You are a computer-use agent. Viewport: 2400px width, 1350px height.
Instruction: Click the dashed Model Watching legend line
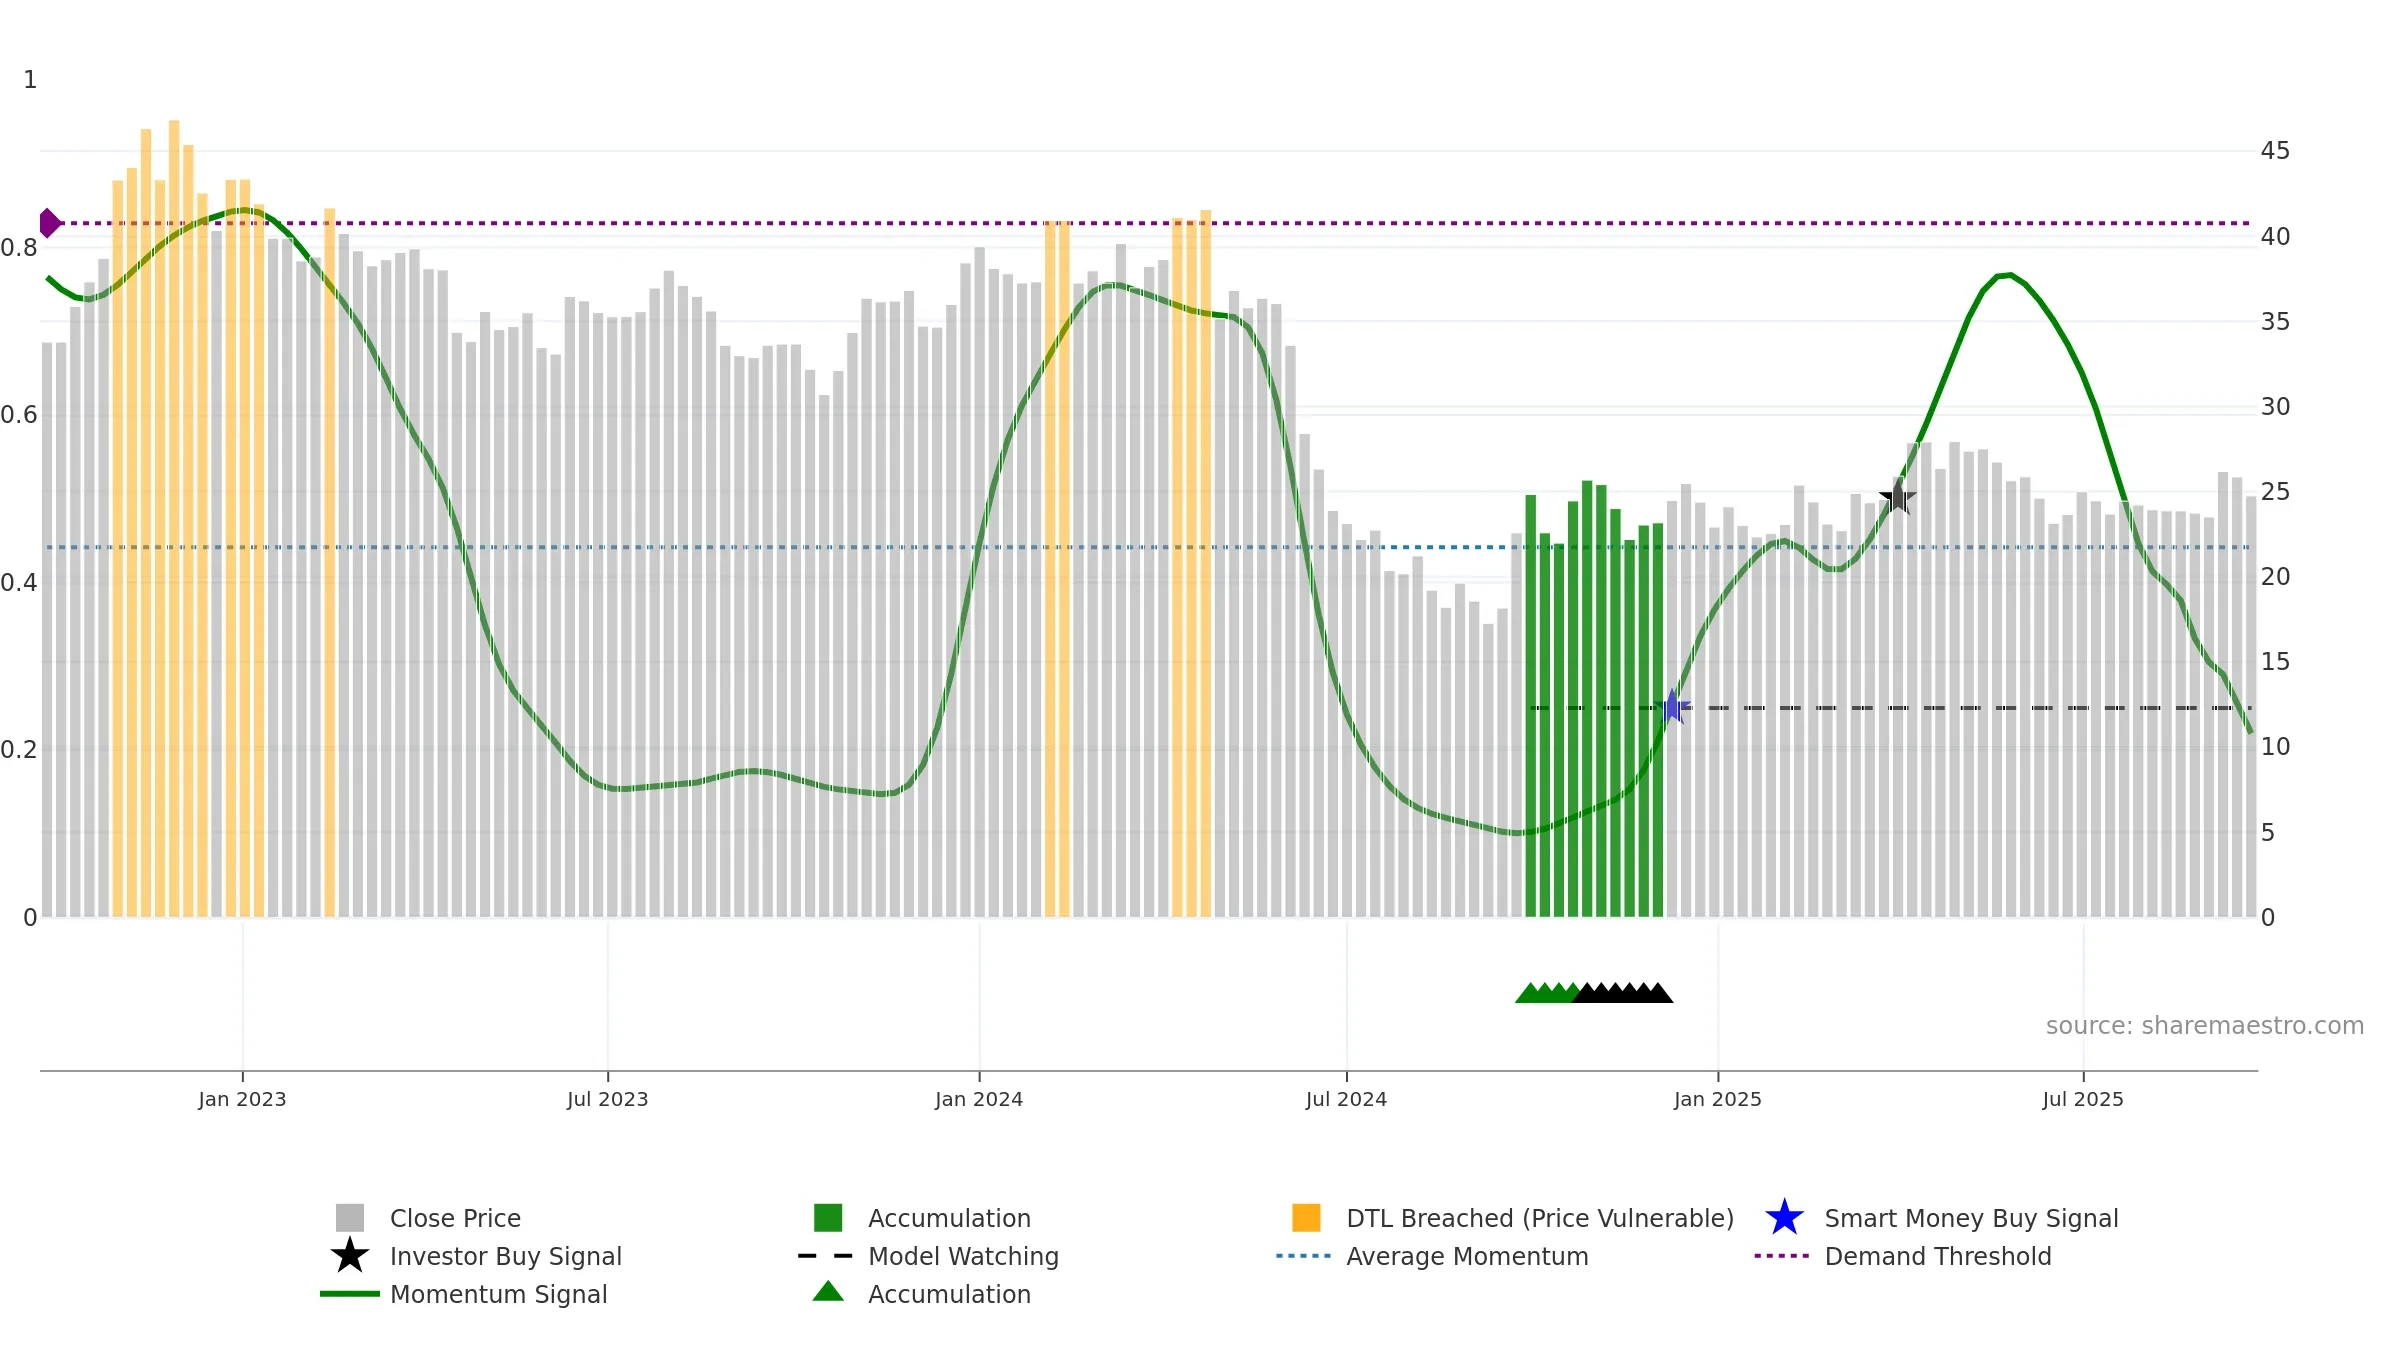tap(826, 1256)
